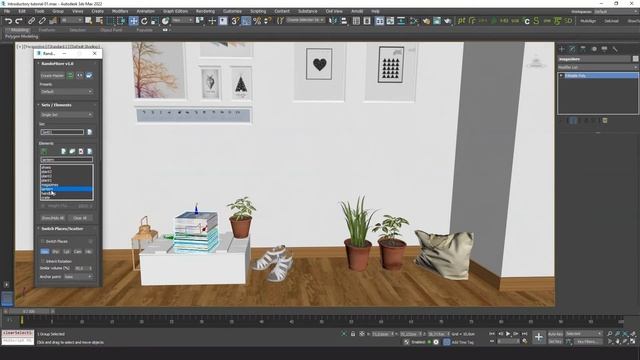Open the selection filter All dropdown
Viewport: 640px width, 360px height.
click(x=71, y=20)
